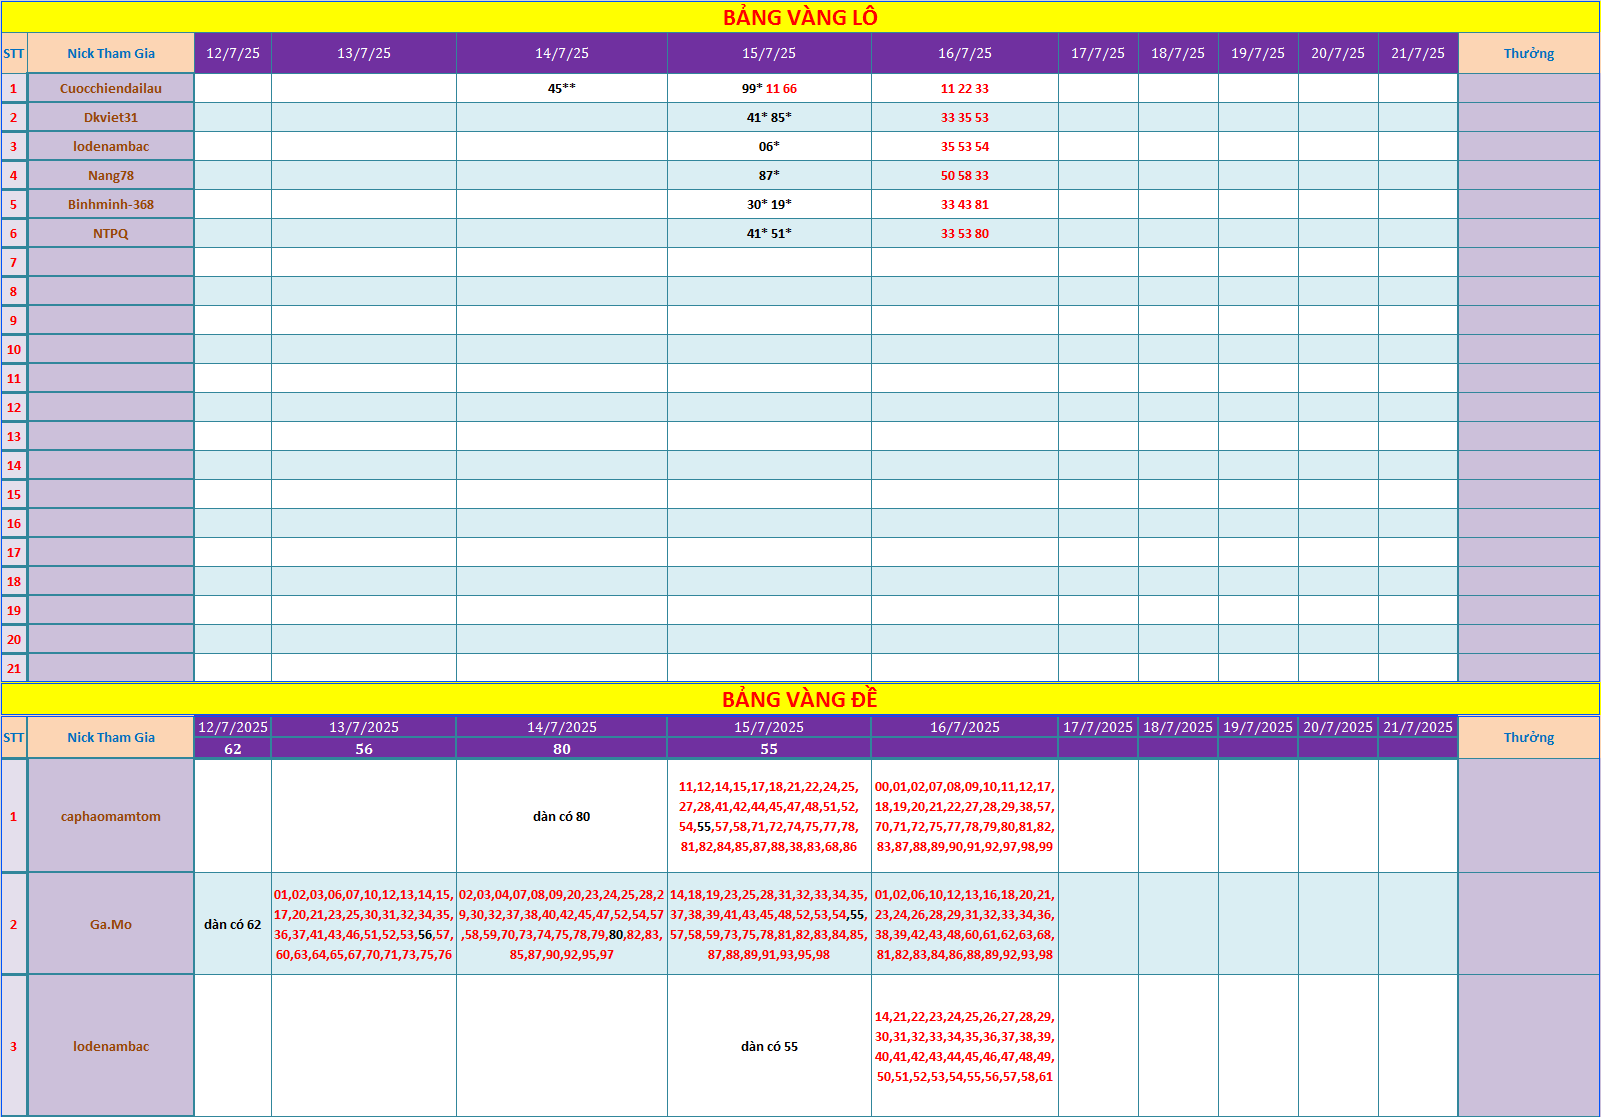Select the cell containing 41* 51*

769,233
